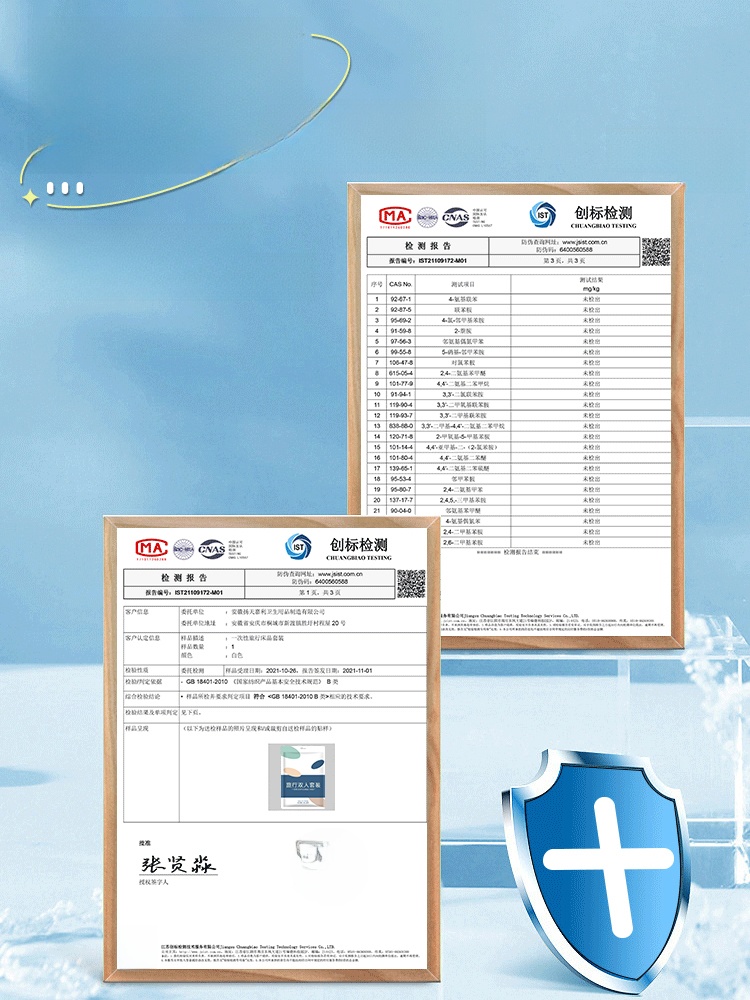Click the 授权签字人 label under signature
This screenshot has height=1000, width=750.
154,883
